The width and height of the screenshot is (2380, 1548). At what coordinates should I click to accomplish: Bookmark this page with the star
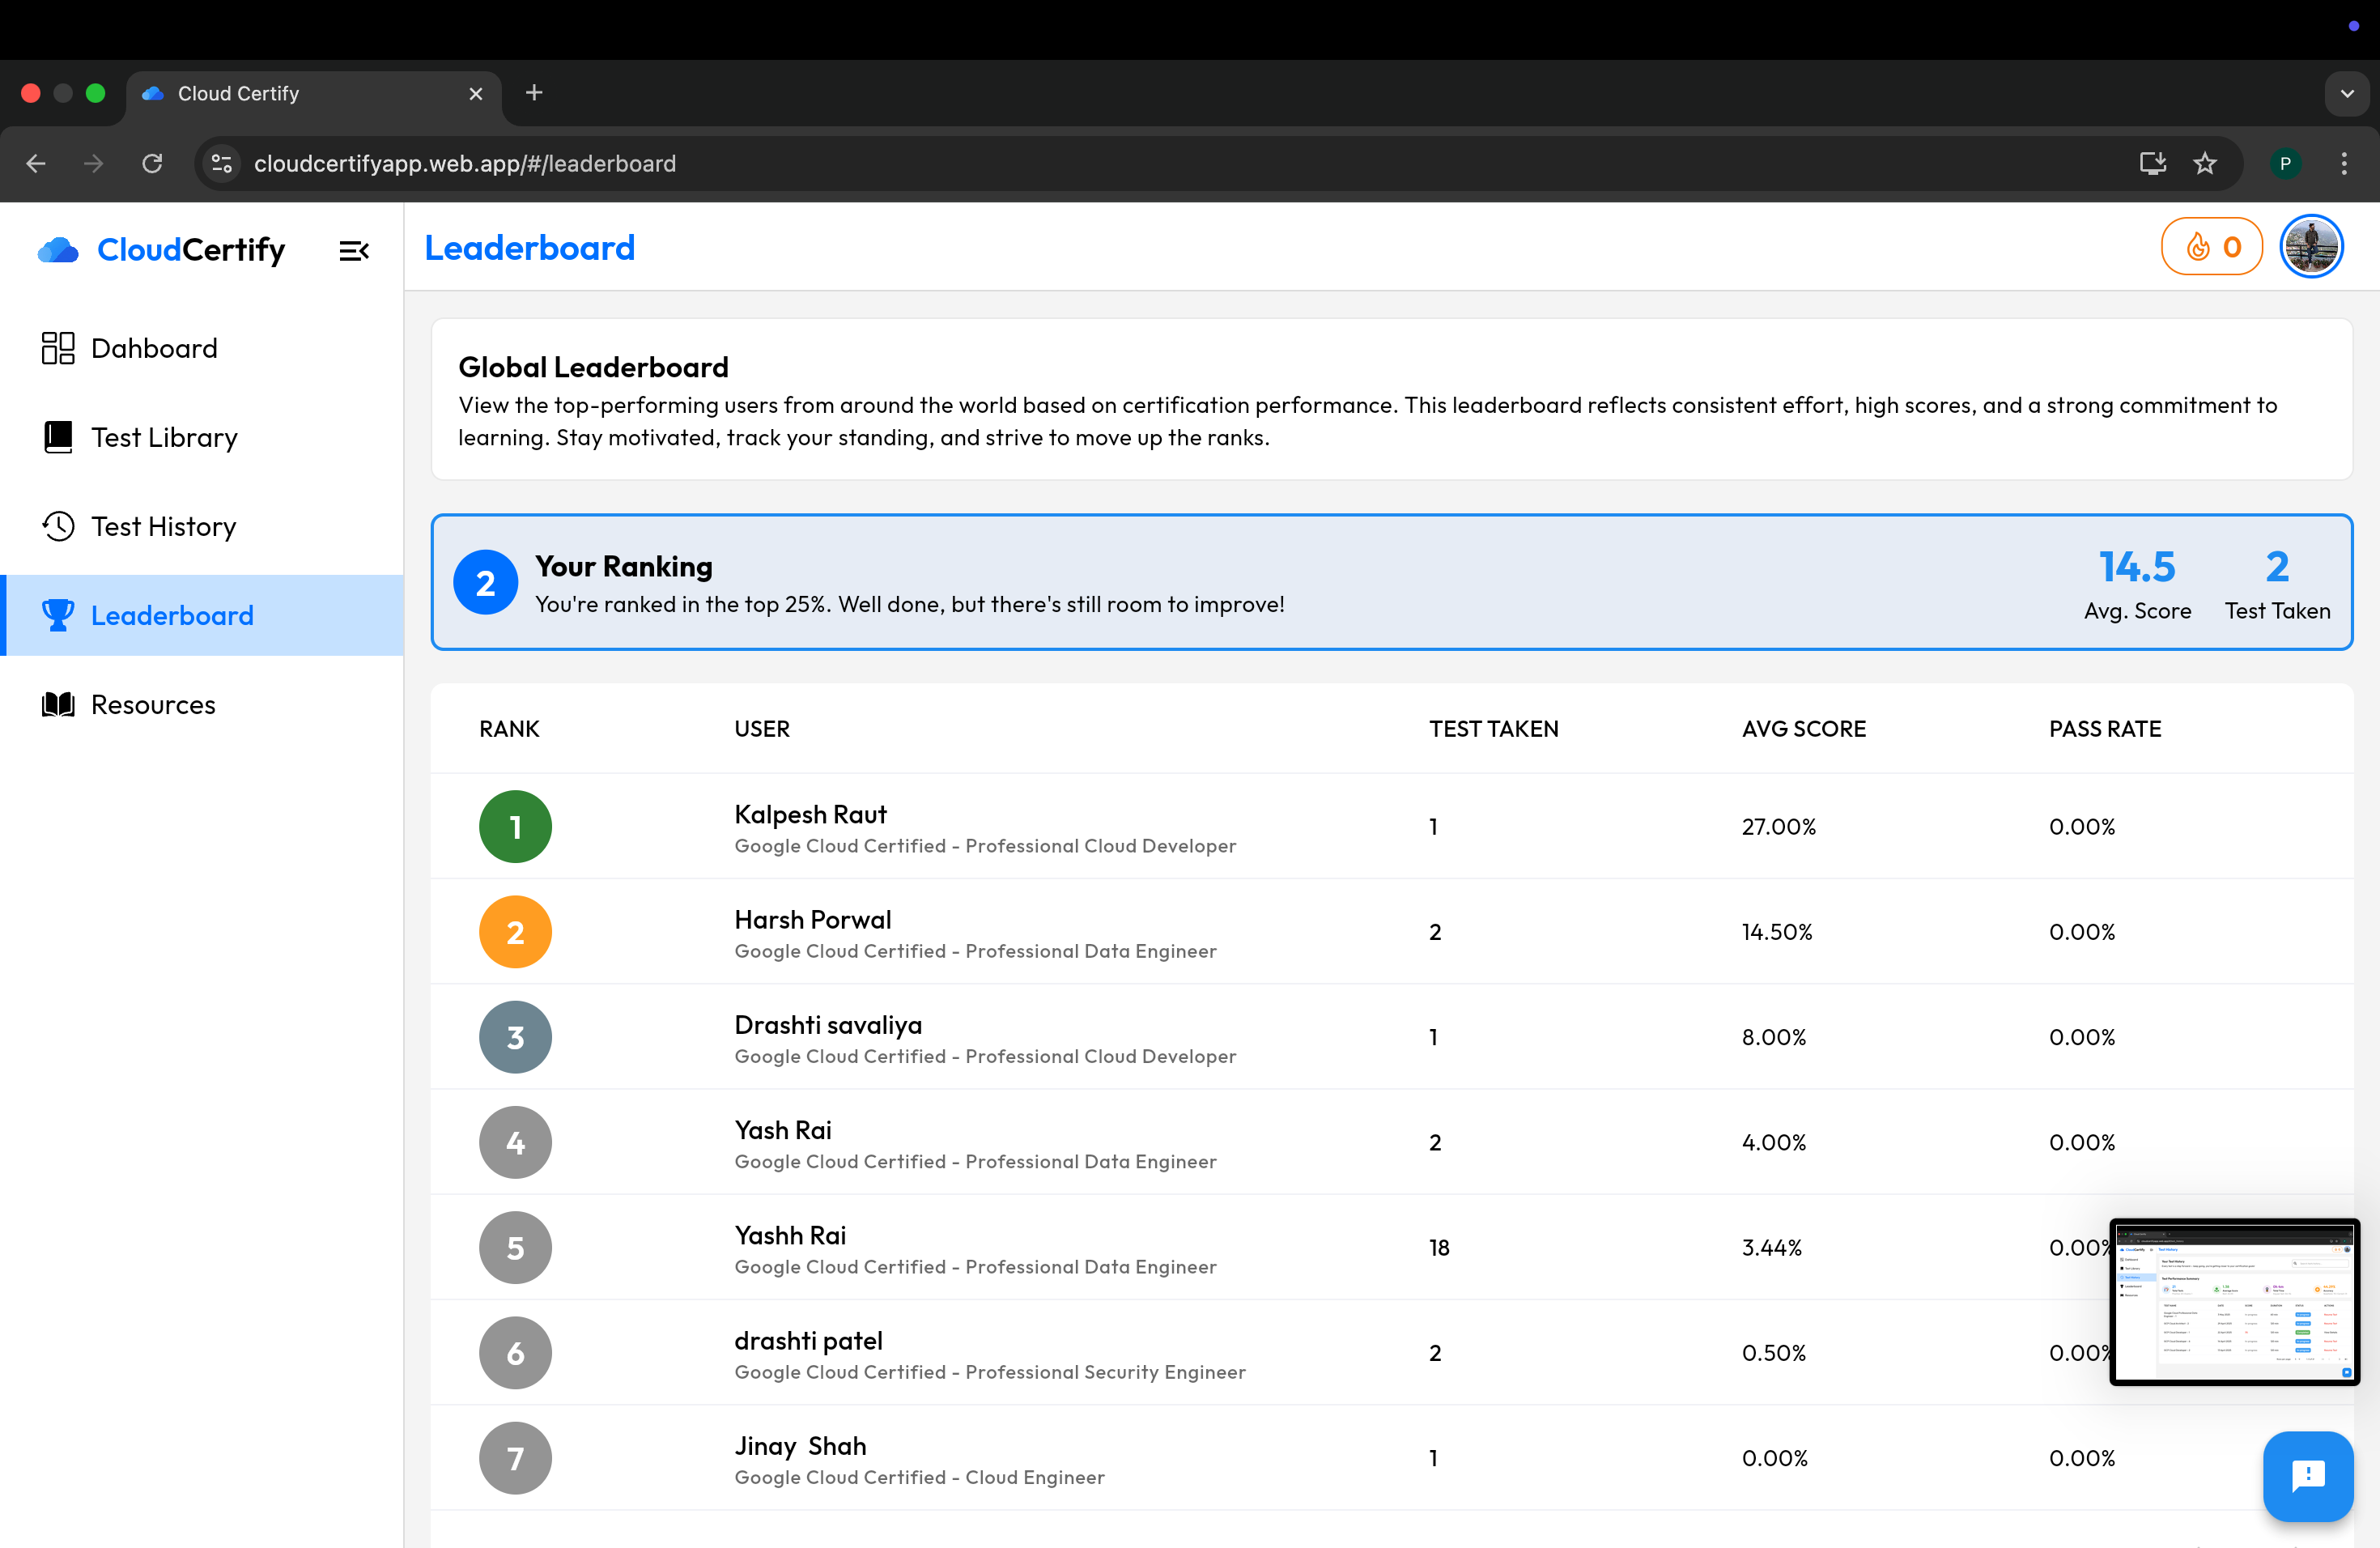(x=2205, y=163)
